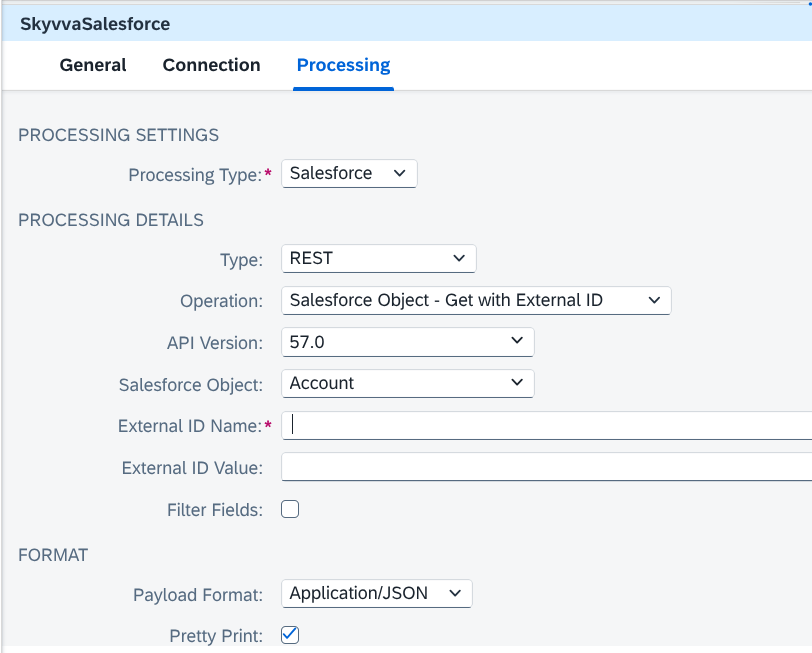Click the Payload Format label
Viewport: 812px width, 653px height.
198,595
